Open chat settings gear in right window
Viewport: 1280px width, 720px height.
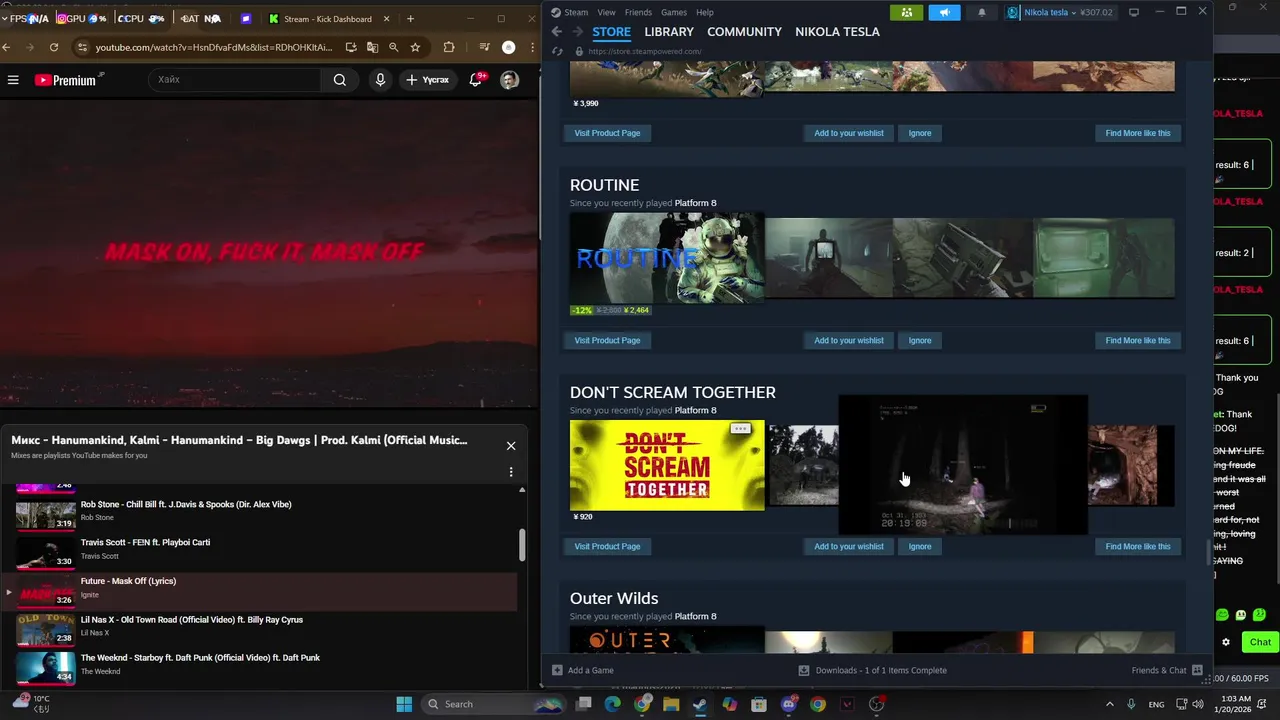pos(1226,642)
